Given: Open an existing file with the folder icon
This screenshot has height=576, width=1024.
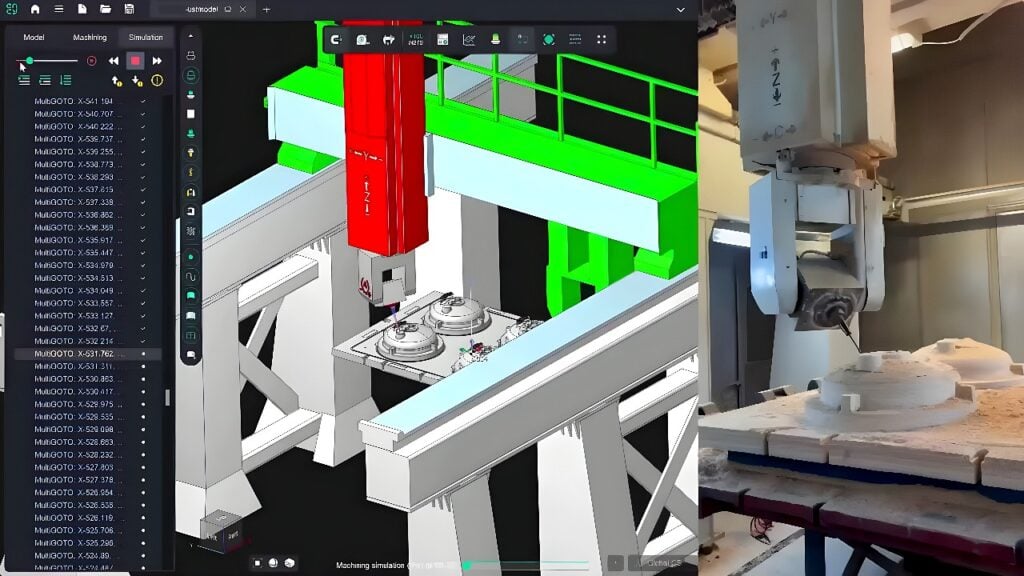Looking at the screenshot, I should click(106, 9).
